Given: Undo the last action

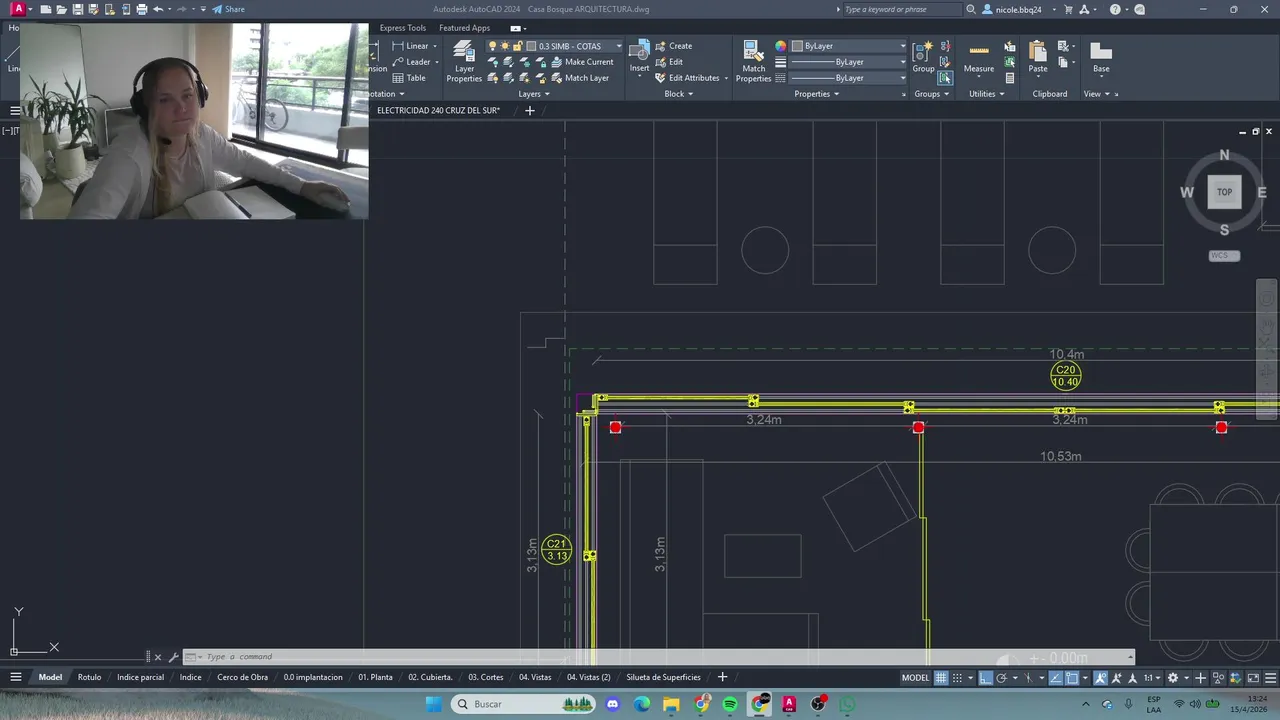Looking at the screenshot, I should 158,9.
